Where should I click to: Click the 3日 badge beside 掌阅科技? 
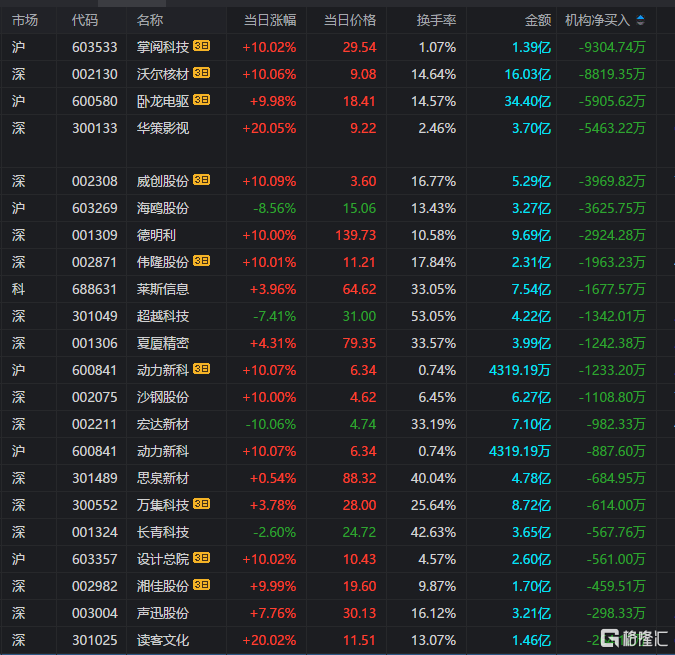click(x=201, y=46)
